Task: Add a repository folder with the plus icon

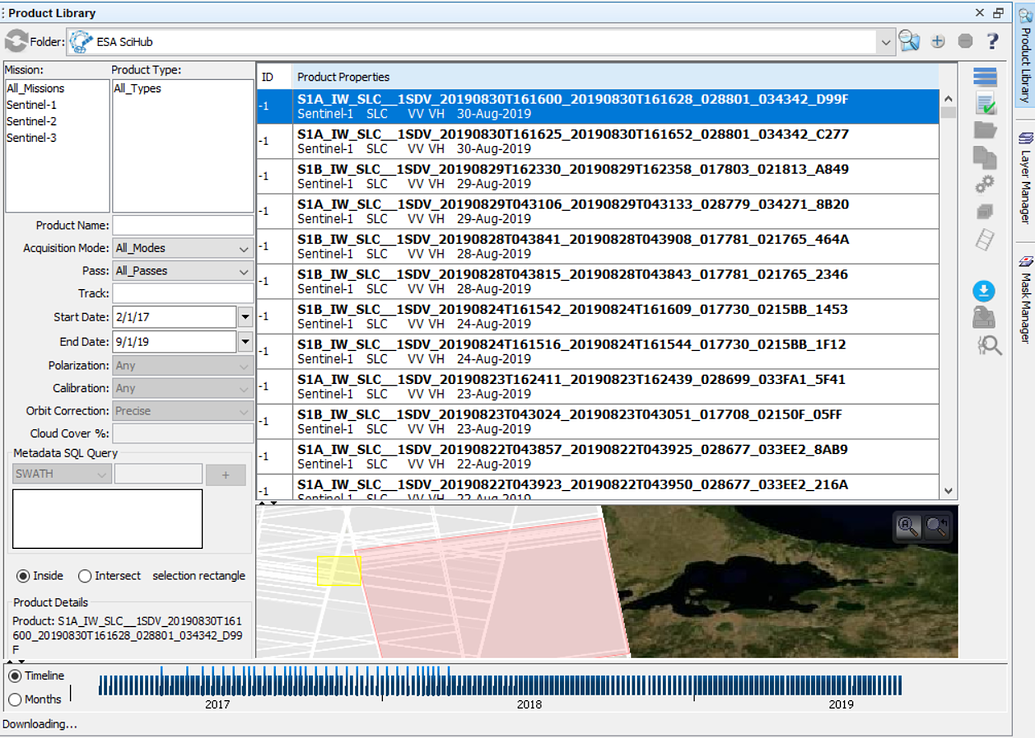Action: [x=937, y=41]
